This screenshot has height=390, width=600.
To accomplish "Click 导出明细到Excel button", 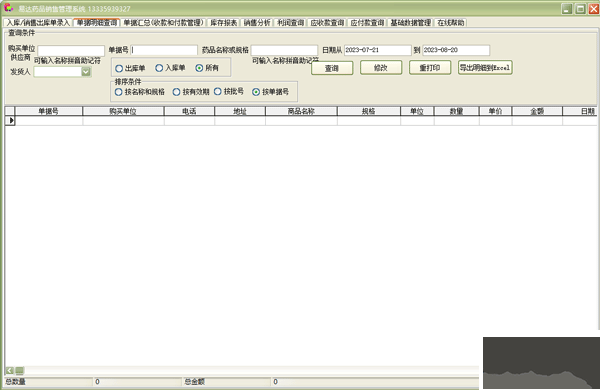I will [485, 68].
